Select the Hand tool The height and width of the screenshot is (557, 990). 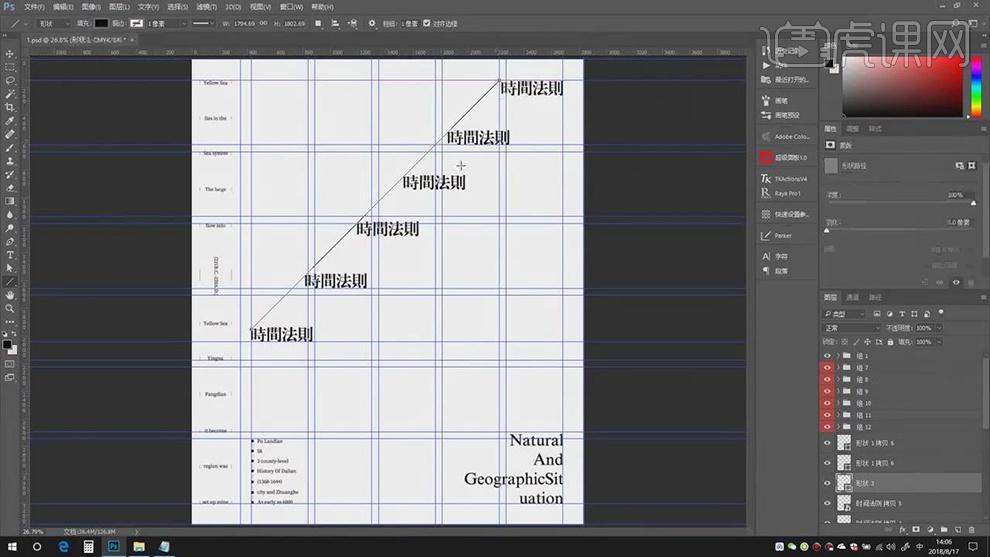click(10, 295)
